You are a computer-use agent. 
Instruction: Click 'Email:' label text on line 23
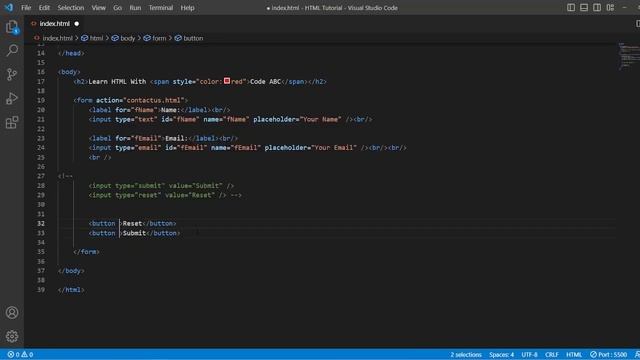tap(176, 138)
